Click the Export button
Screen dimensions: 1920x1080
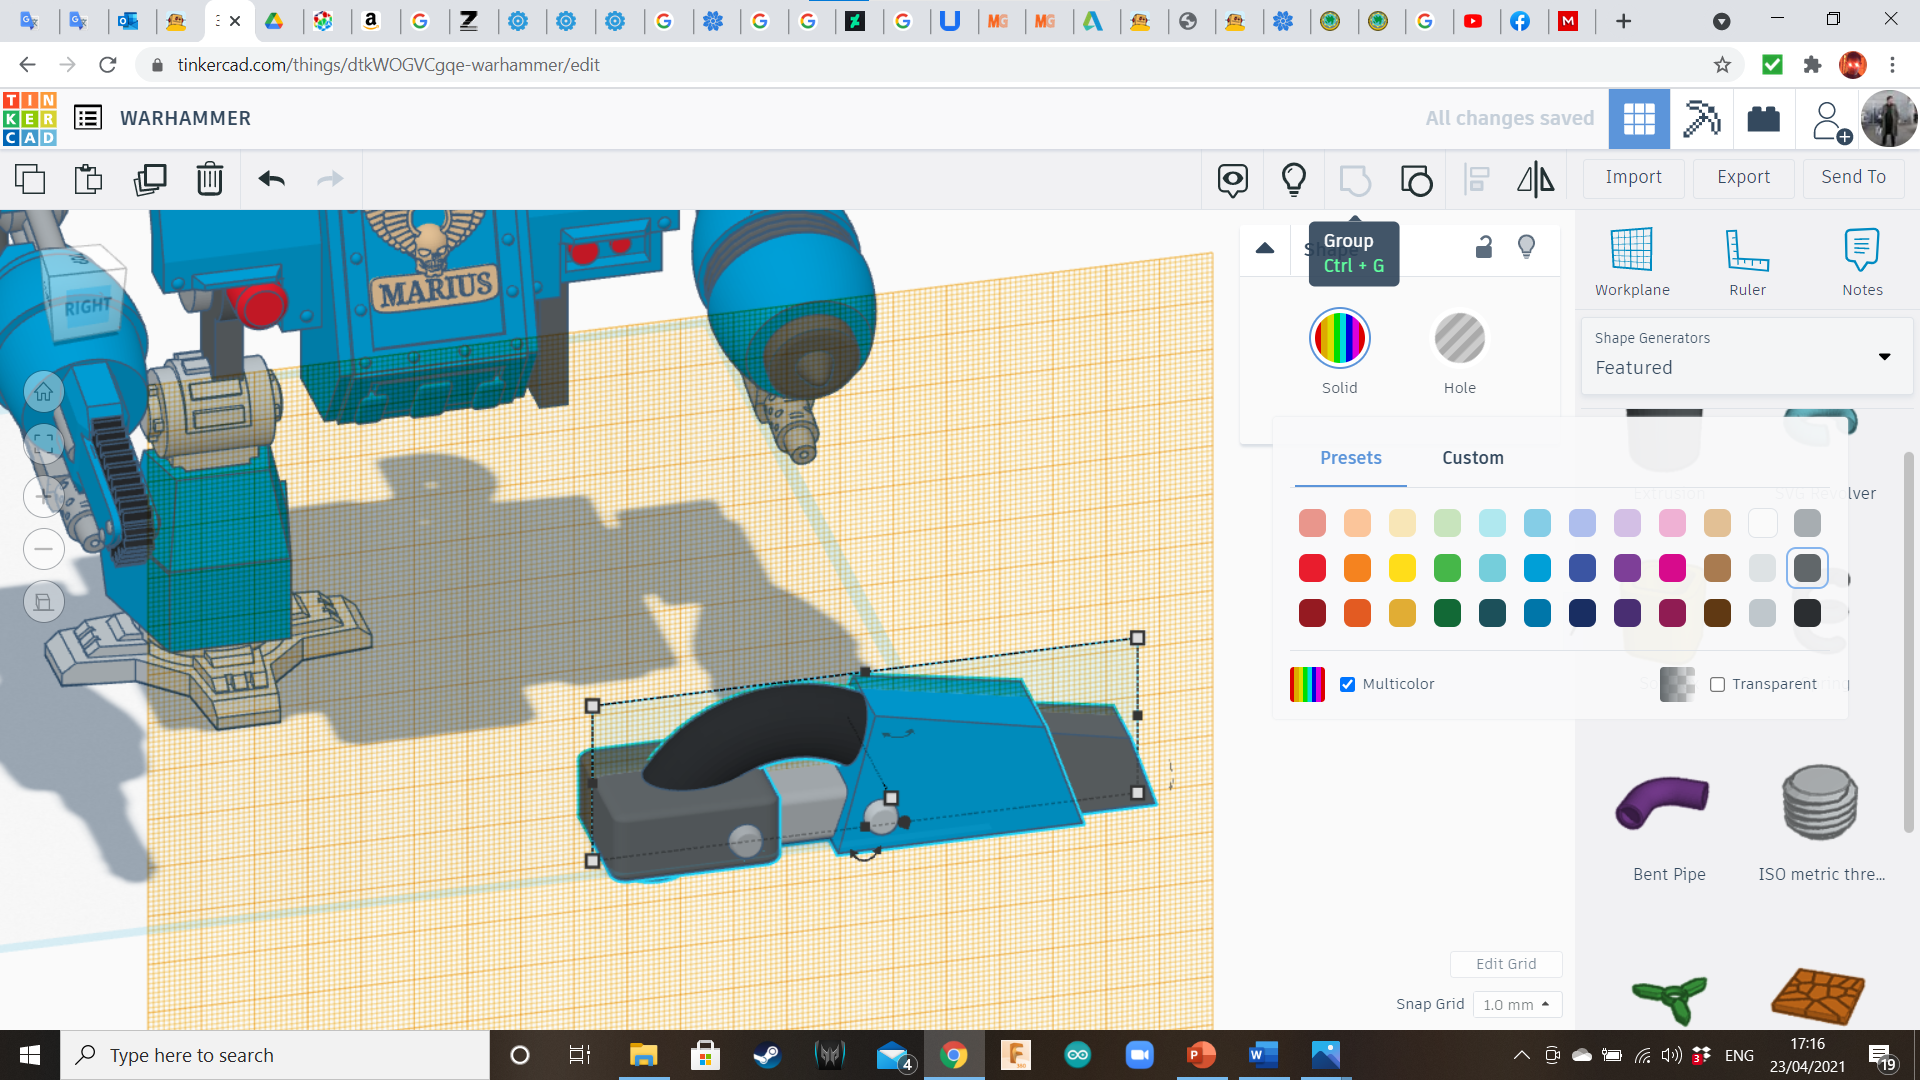(x=1743, y=177)
